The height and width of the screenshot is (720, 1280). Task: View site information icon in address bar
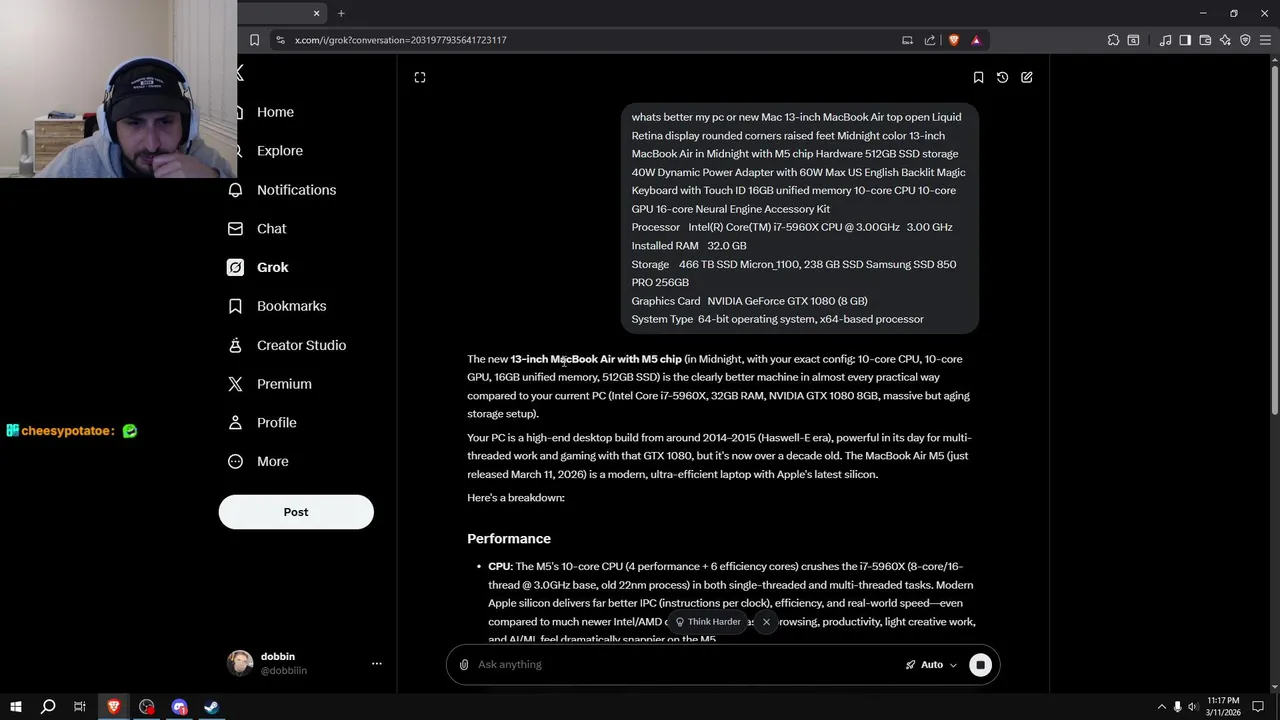(x=280, y=40)
